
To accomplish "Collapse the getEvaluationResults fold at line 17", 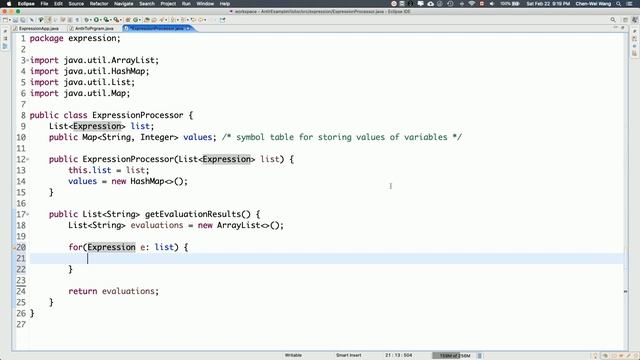I will (28, 215).
